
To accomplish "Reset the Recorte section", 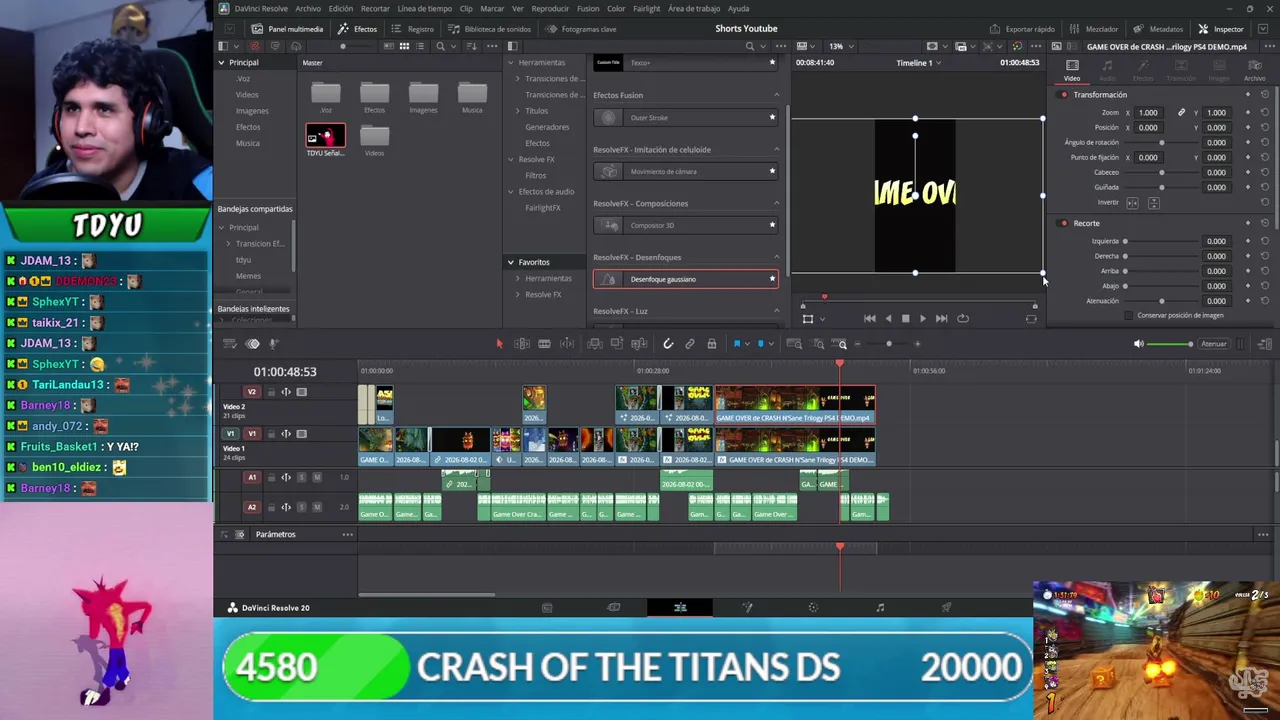I will [x=1265, y=223].
